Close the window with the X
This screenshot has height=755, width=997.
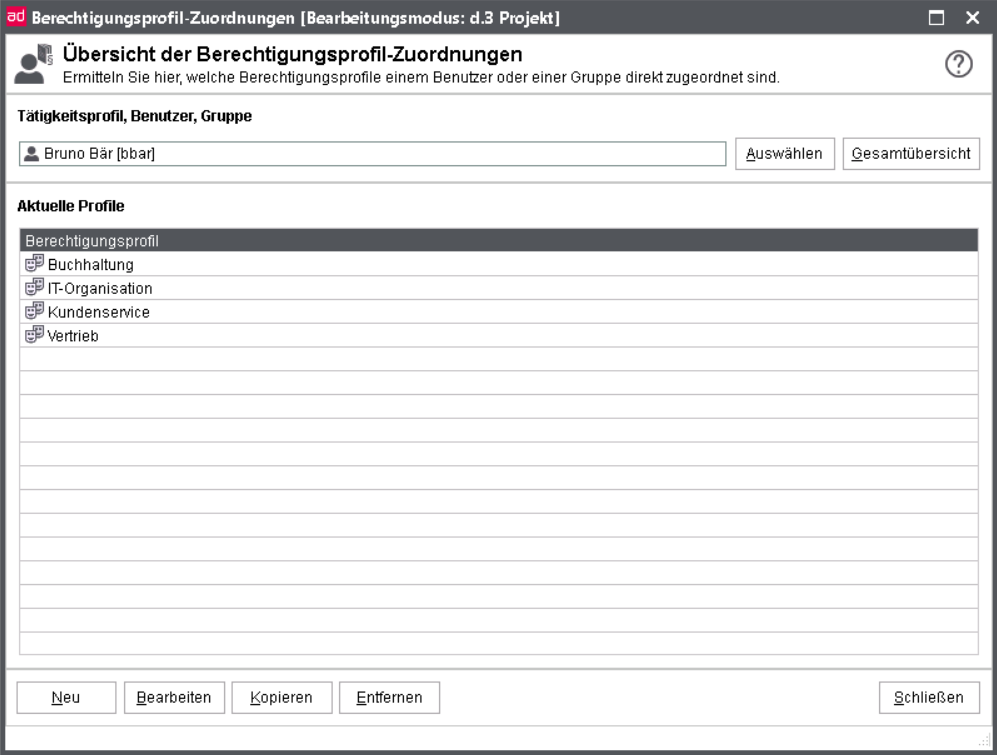point(972,18)
